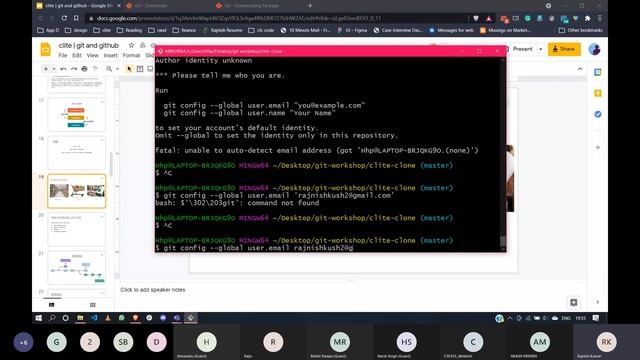Click the get add-ons plus icon
This screenshot has height=360, width=640.
pos(598,147)
